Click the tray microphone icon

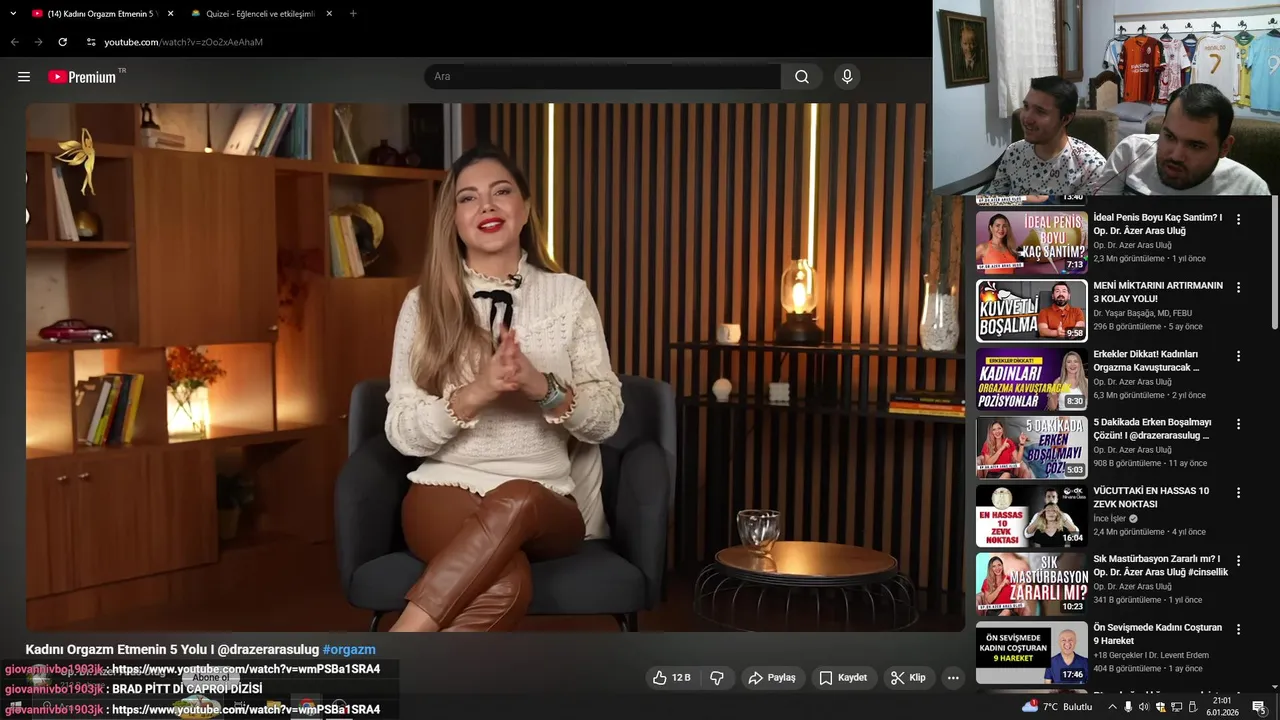pyautogui.click(x=1128, y=707)
